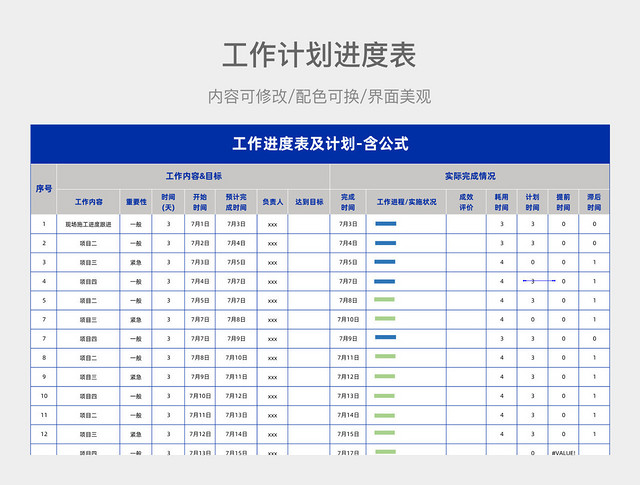
Task: Click the 成效评价 column header
Action: [466, 202]
